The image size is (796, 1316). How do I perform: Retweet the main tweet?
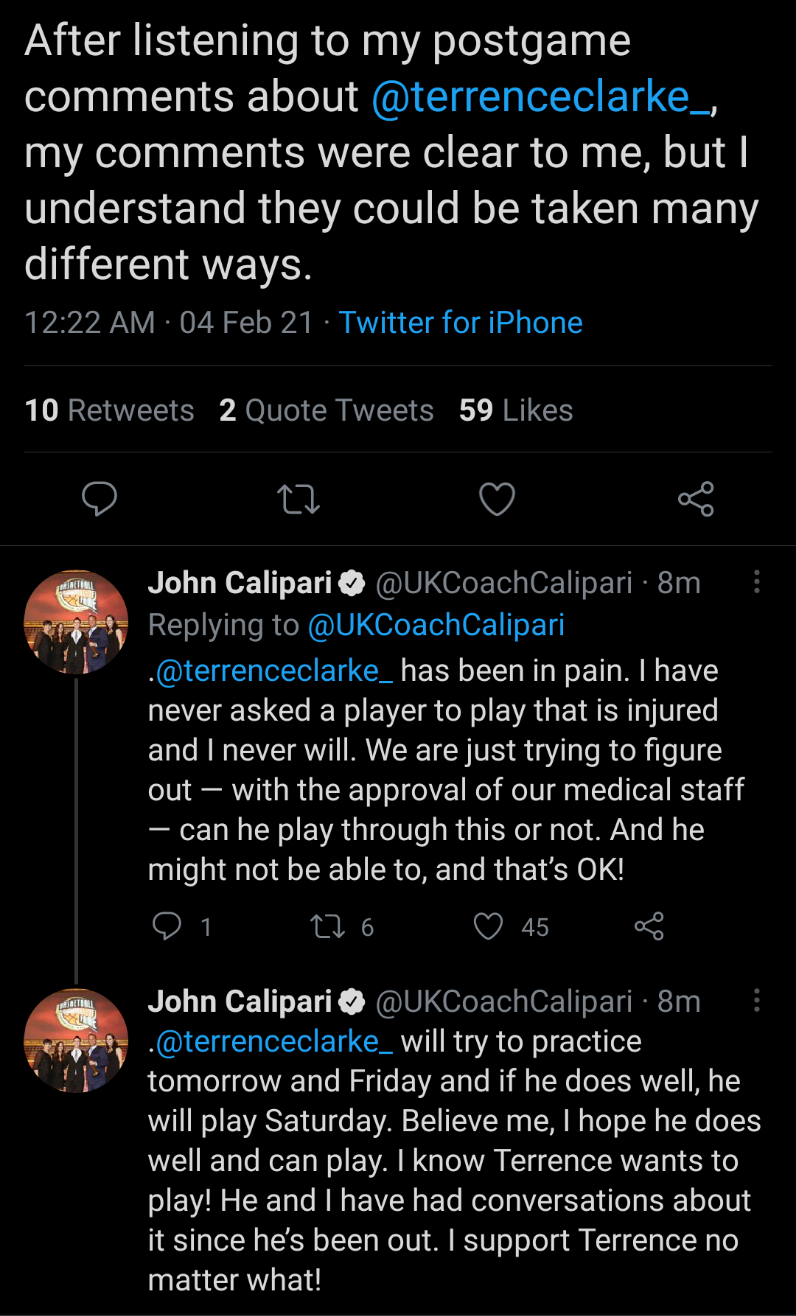pos(298,498)
